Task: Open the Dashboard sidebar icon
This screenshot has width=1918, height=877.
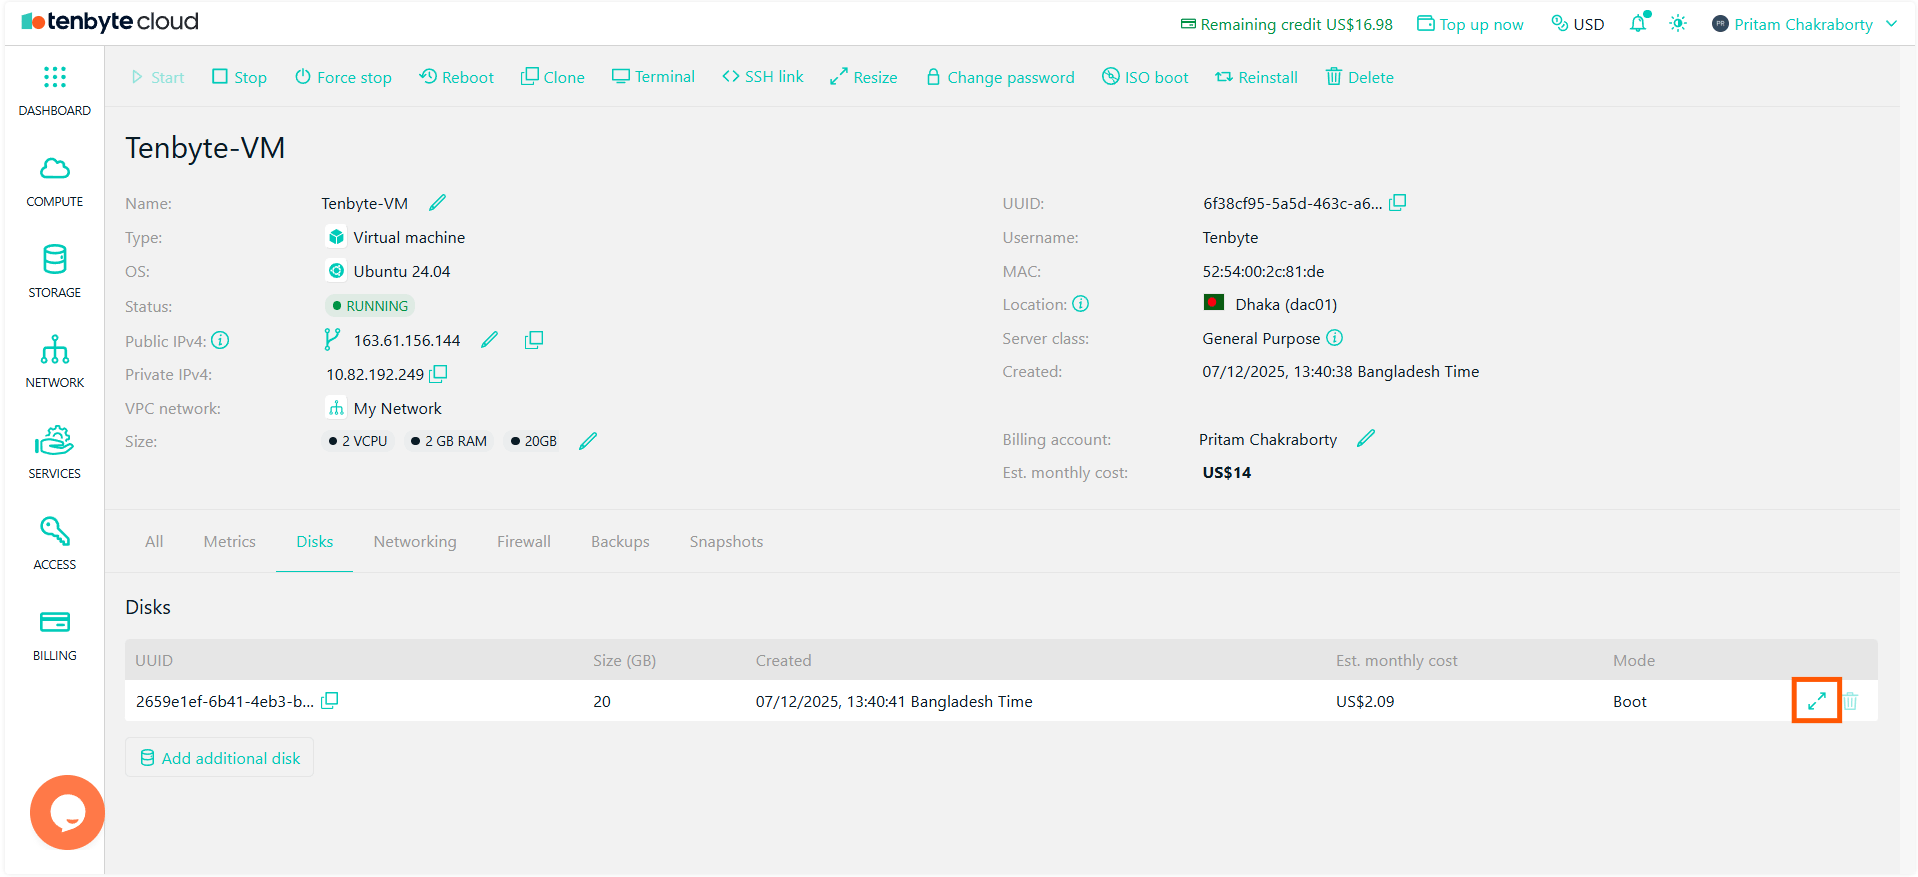Action: click(55, 91)
